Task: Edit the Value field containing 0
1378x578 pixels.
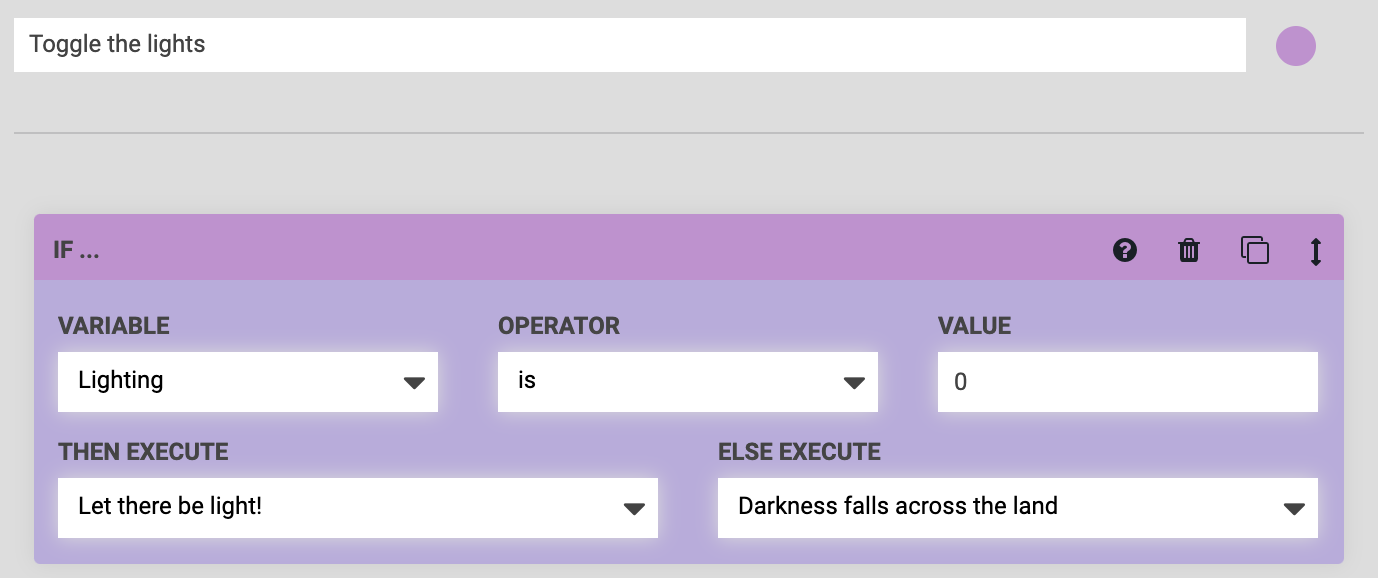Action: (x=1127, y=382)
